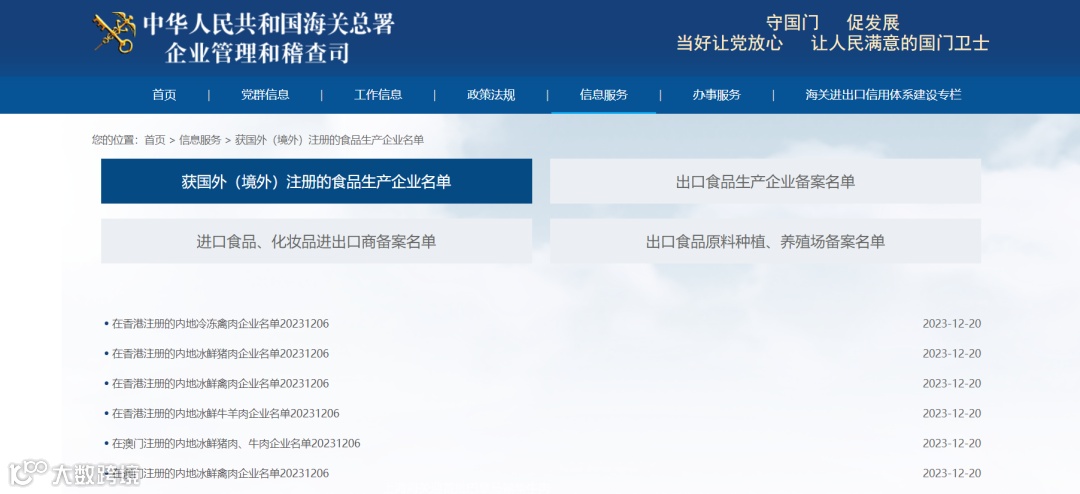This screenshot has height=494, width=1080.
Task: Click the date 2023-12-20 for 冰鲜牛羊肉 row
Action: [x=952, y=413]
